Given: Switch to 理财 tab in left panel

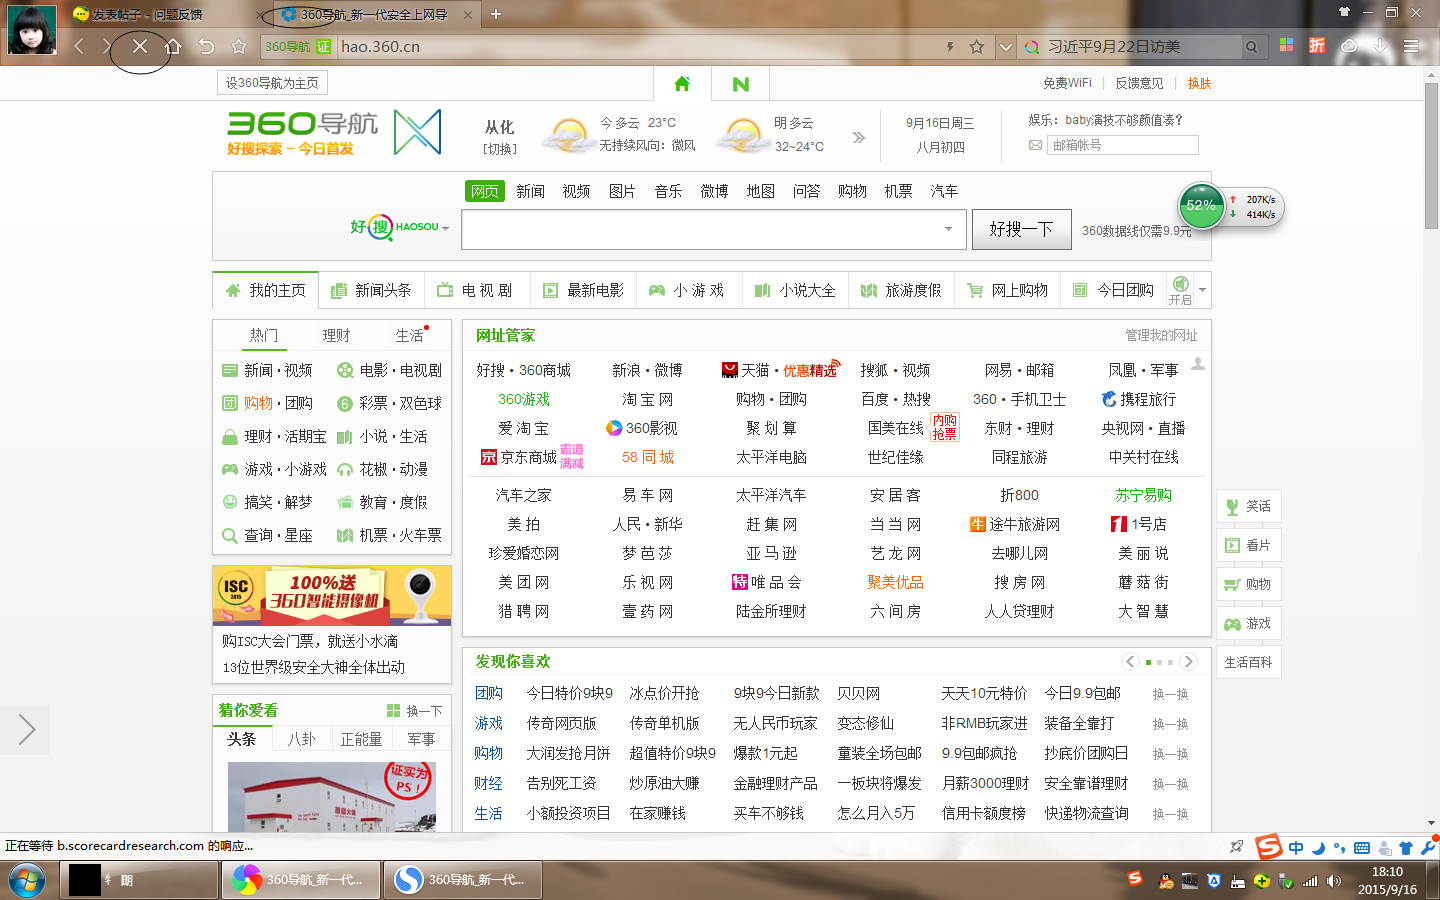Looking at the screenshot, I should tap(336, 335).
